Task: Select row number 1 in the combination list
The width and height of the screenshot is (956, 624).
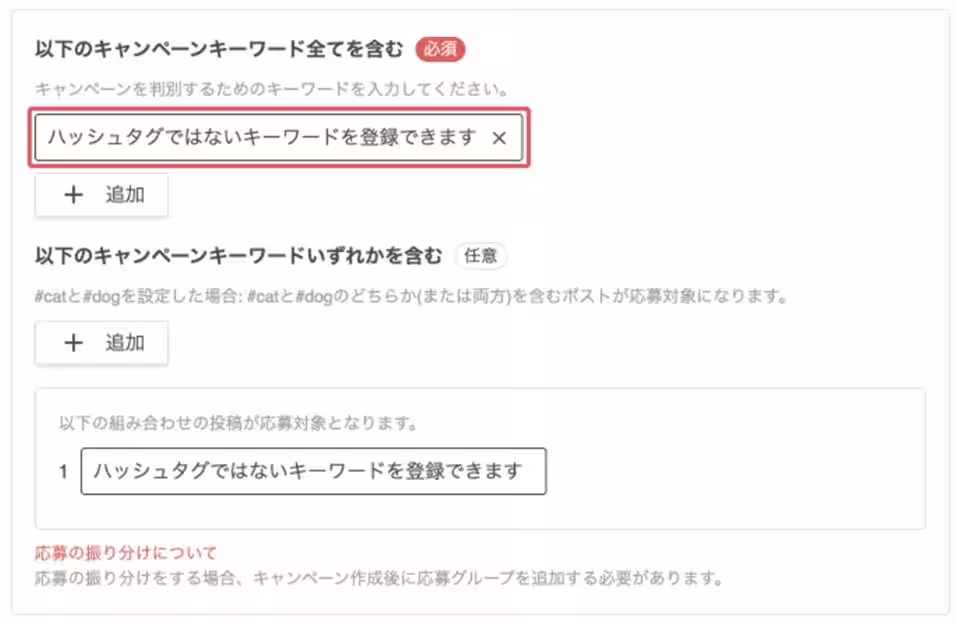Action: (62, 472)
